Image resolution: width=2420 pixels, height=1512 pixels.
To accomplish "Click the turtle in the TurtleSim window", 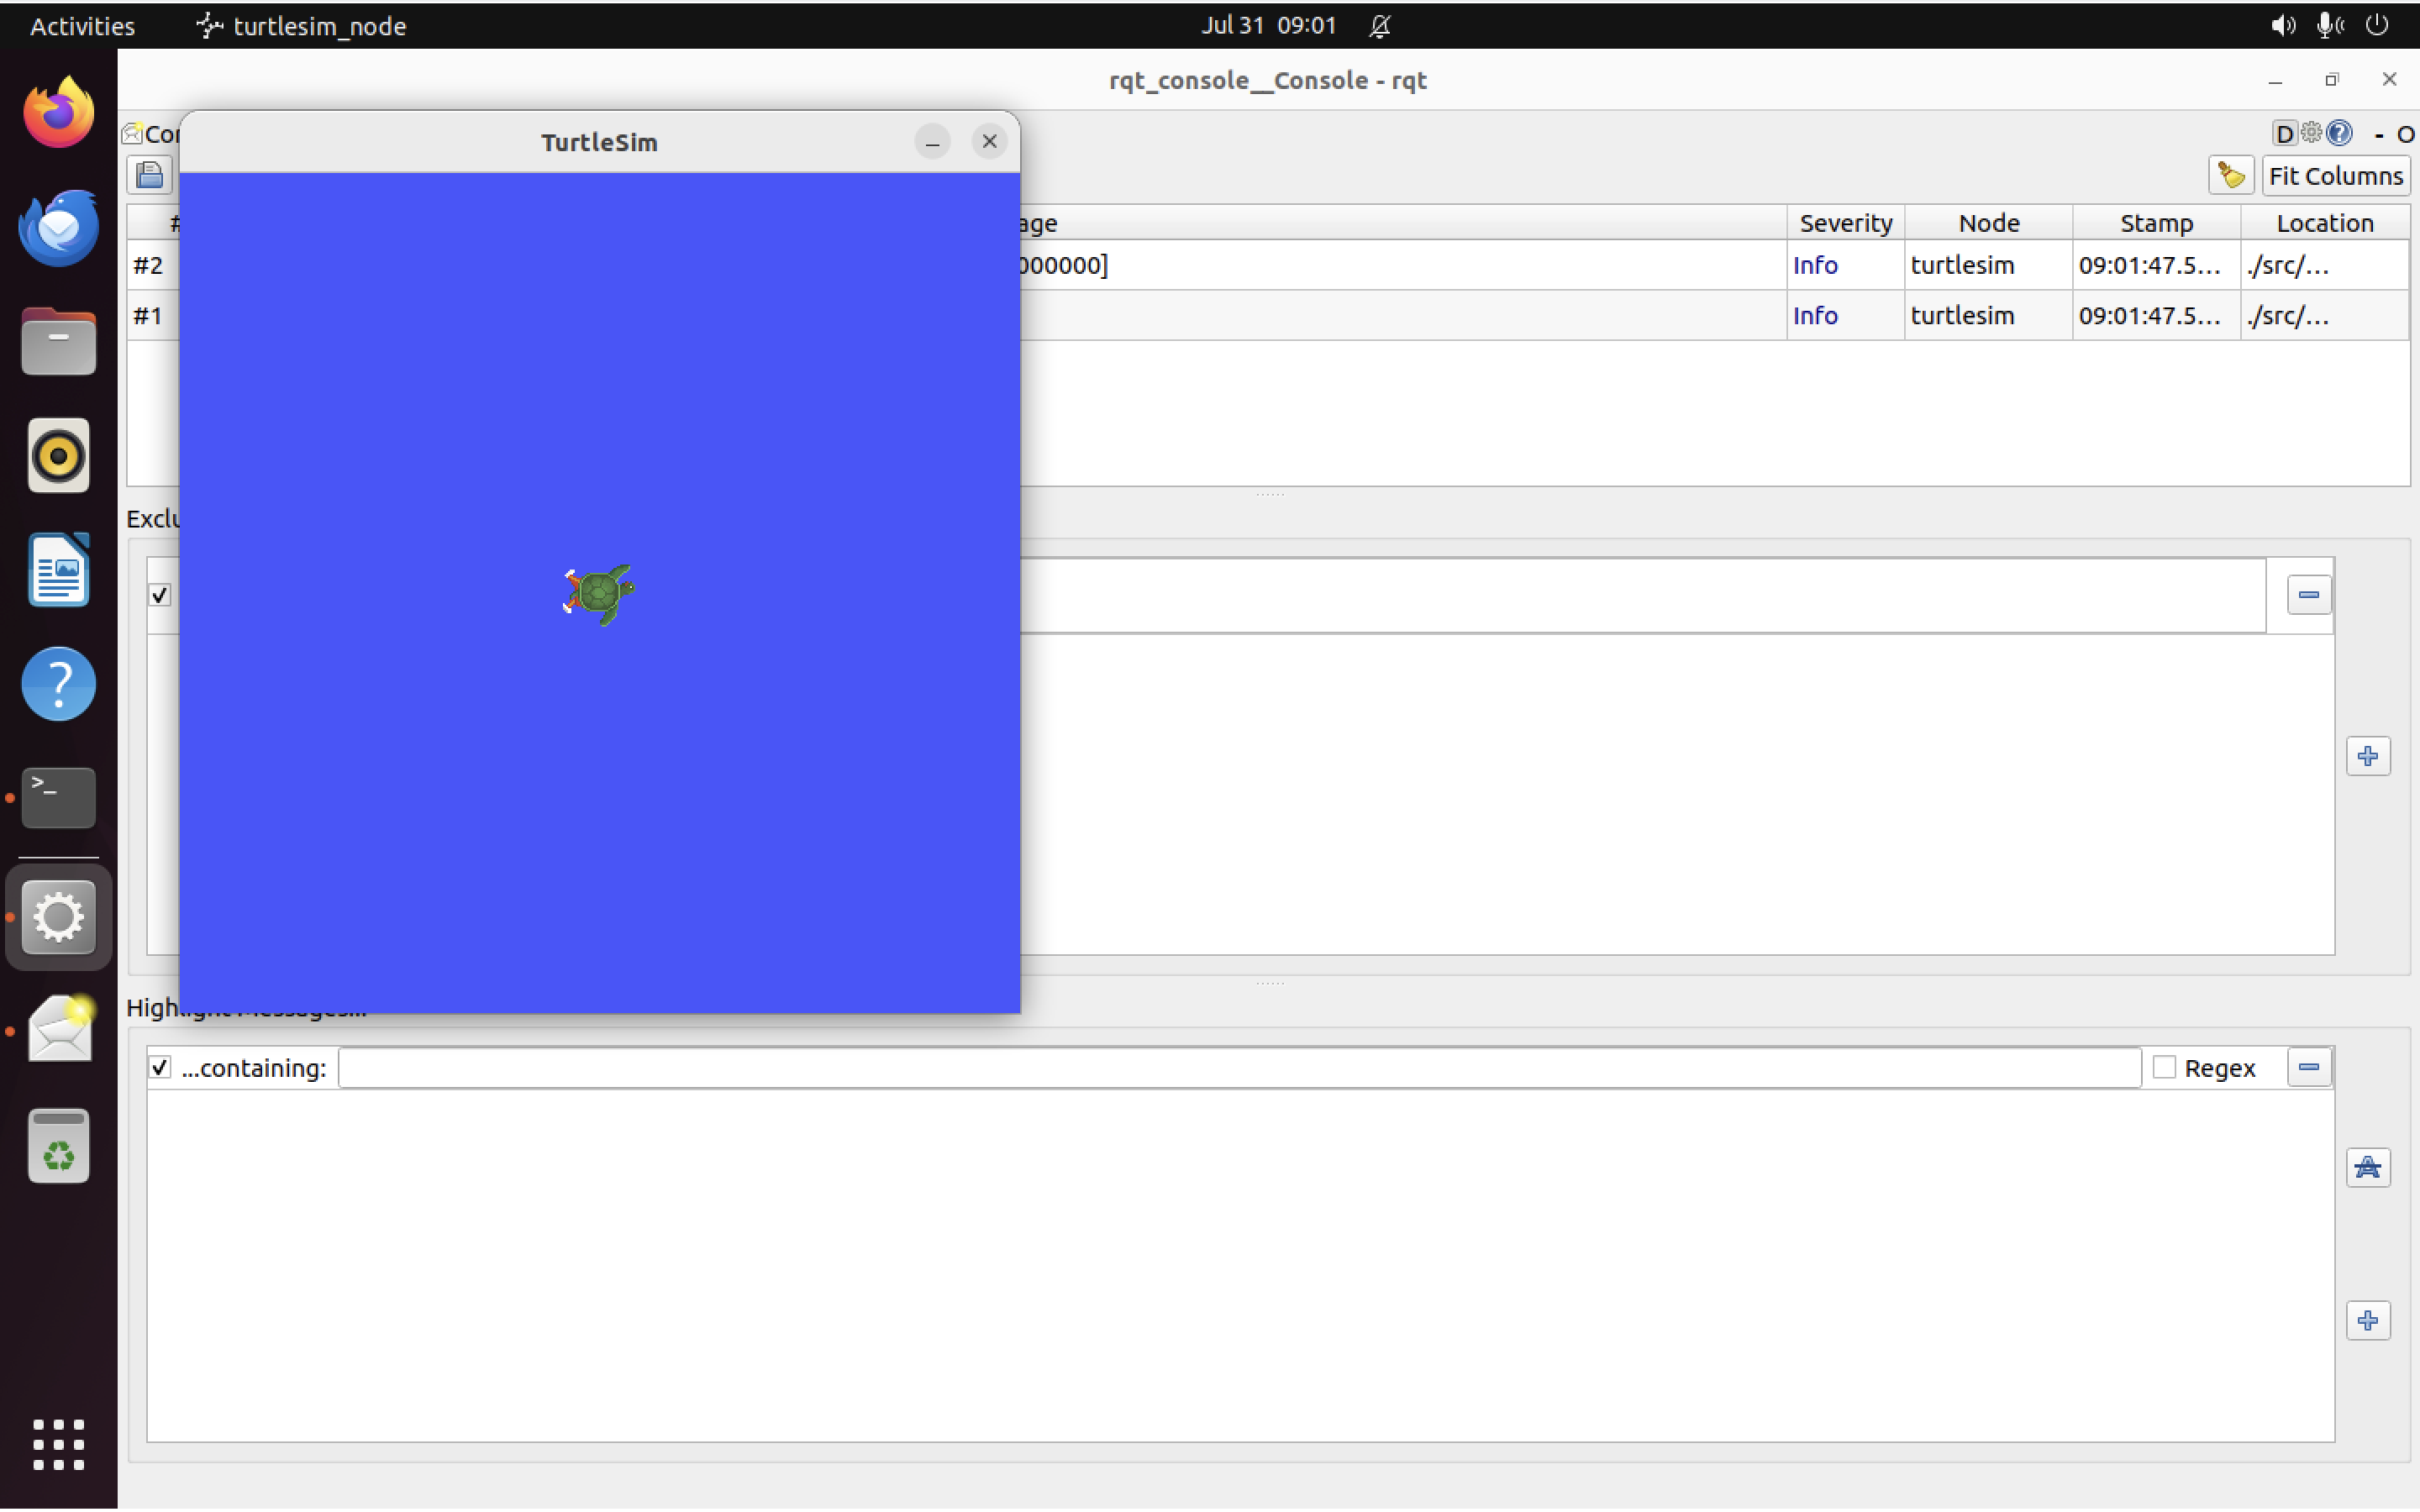I will [598, 593].
